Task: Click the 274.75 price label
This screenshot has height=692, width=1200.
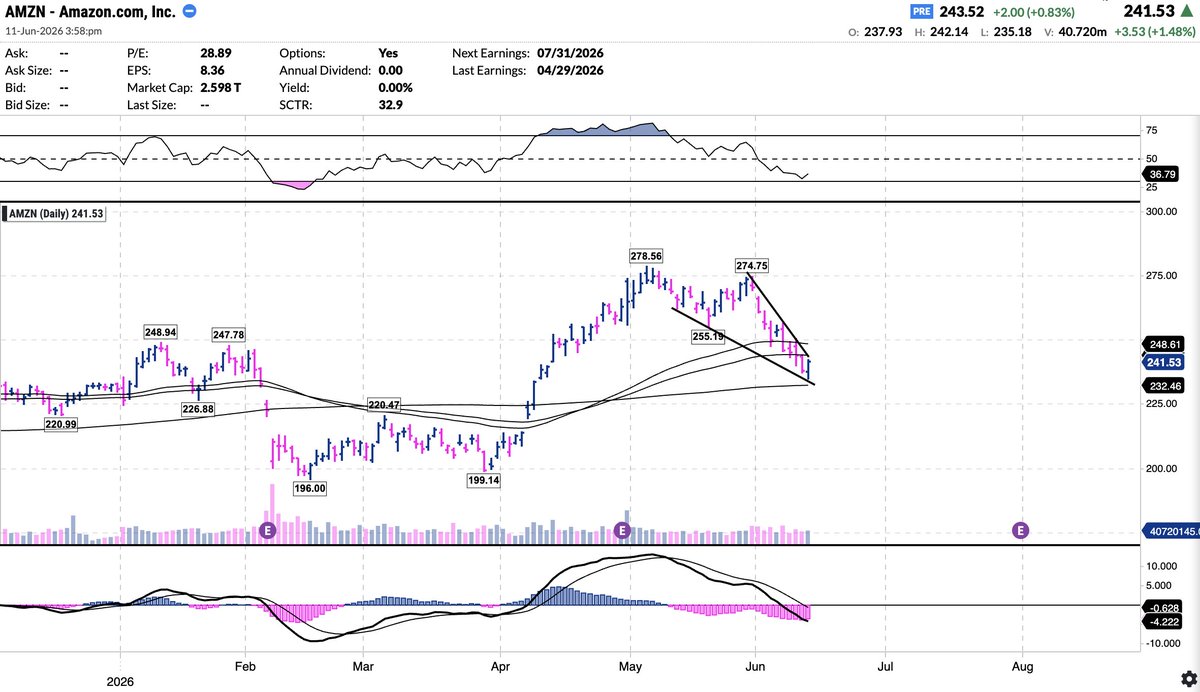Action: point(752,266)
